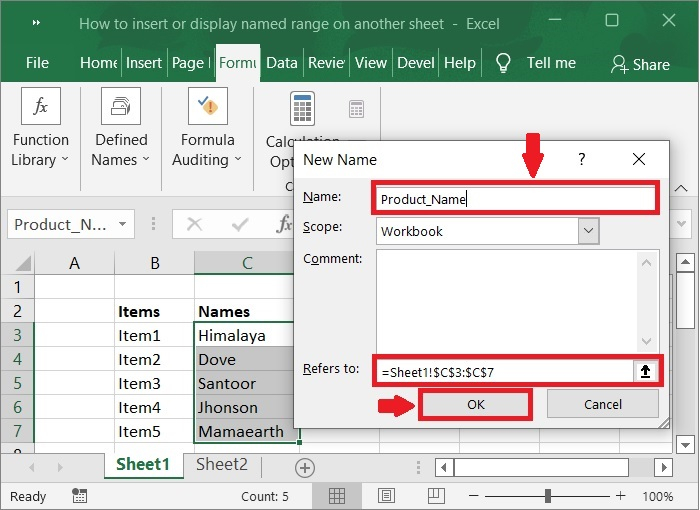Open the Review tab
Viewport: 700px width, 510px height.
[x=326, y=63]
